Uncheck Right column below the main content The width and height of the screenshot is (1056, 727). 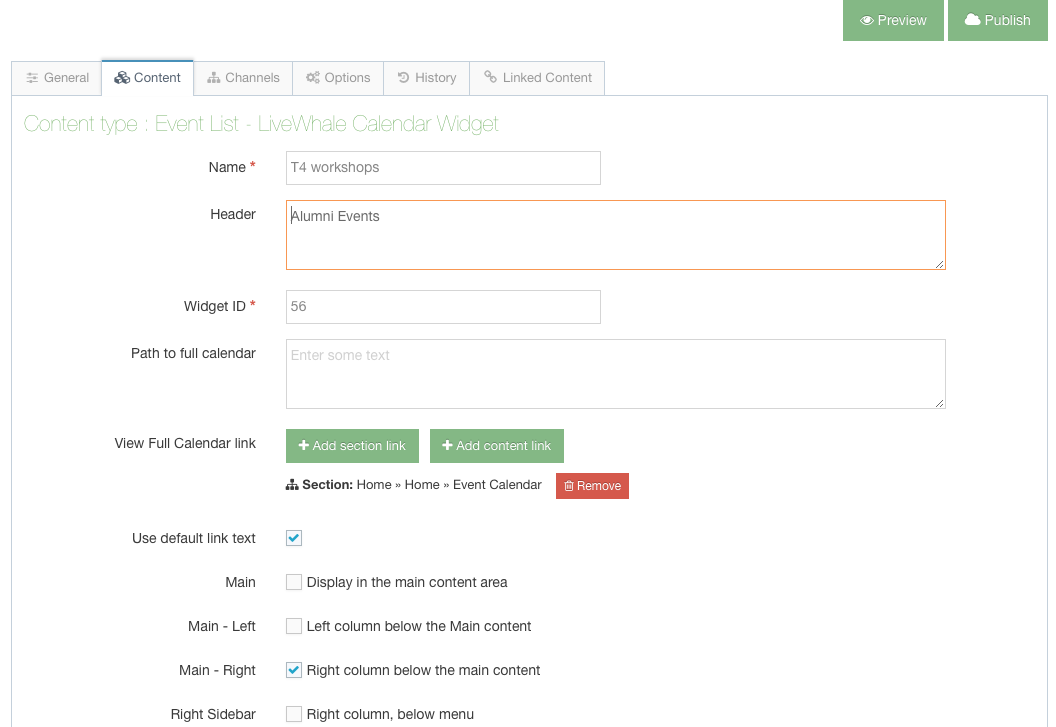294,670
